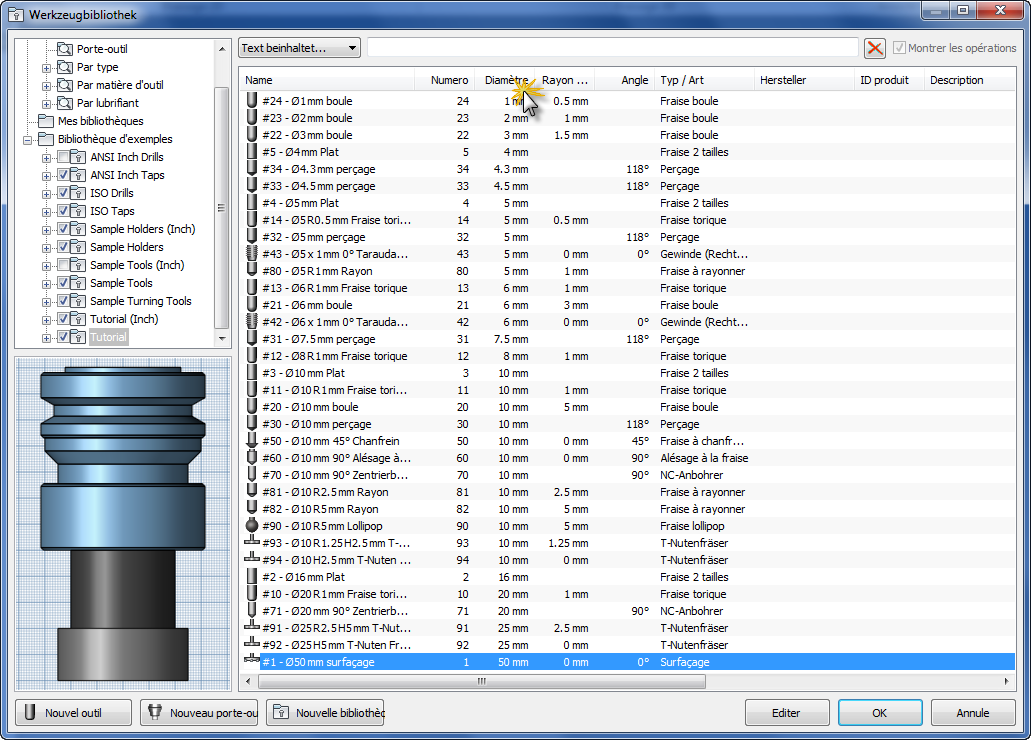The width and height of the screenshot is (1031, 740).
Task: Click the Werkzeugbibliothek title bar icon
Action: 16,14
